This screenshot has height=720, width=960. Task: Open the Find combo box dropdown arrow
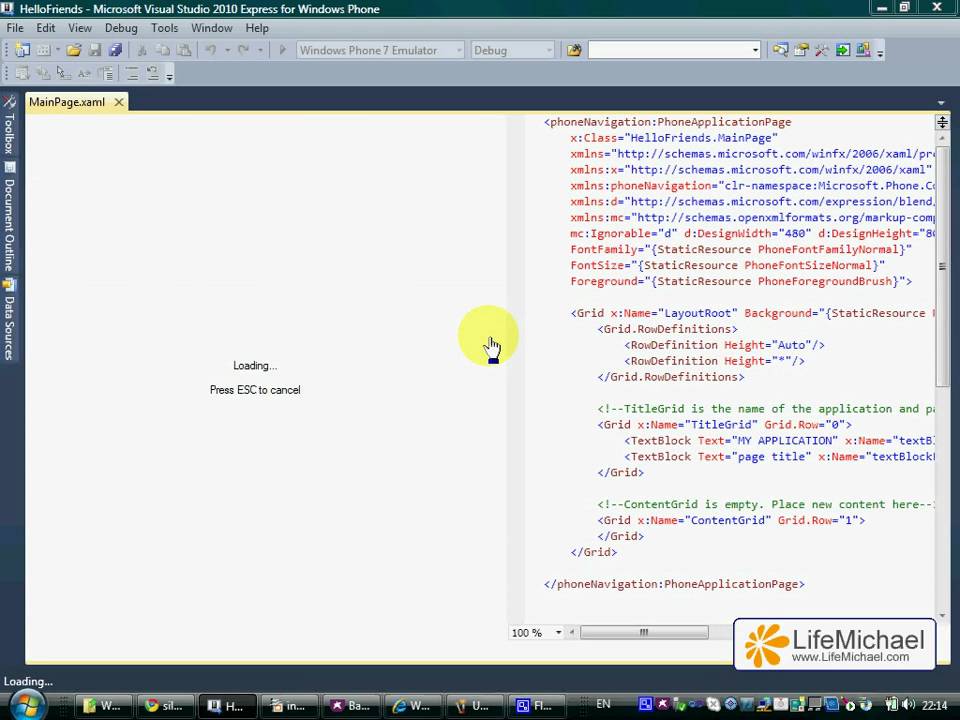tap(755, 50)
